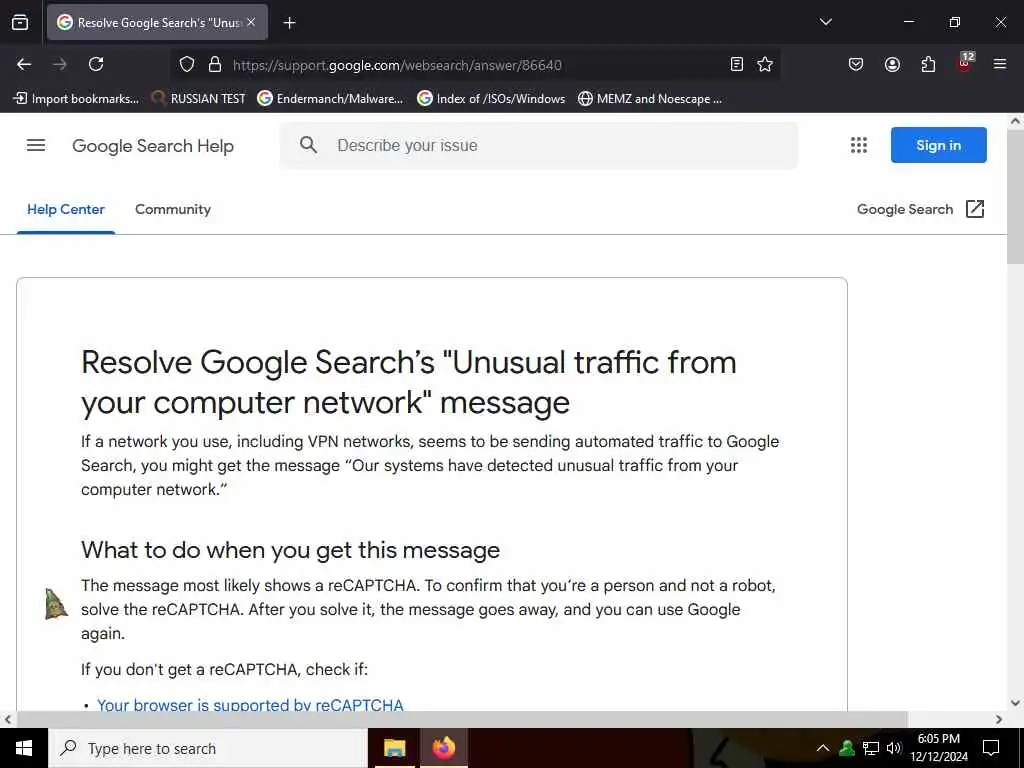The height and width of the screenshot is (768, 1024).
Task: Click the horizontal scrollbar thumb
Action: (462, 719)
